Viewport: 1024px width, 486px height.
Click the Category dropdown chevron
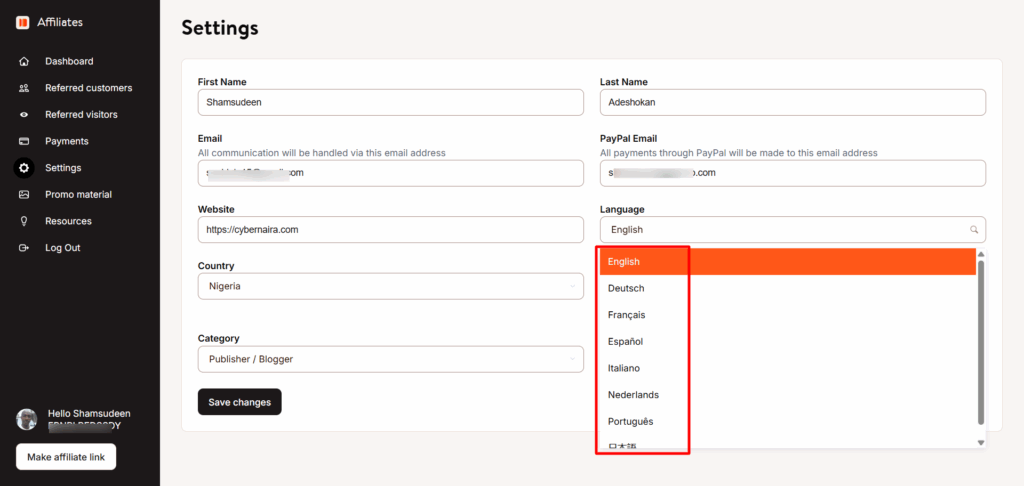[573, 359]
